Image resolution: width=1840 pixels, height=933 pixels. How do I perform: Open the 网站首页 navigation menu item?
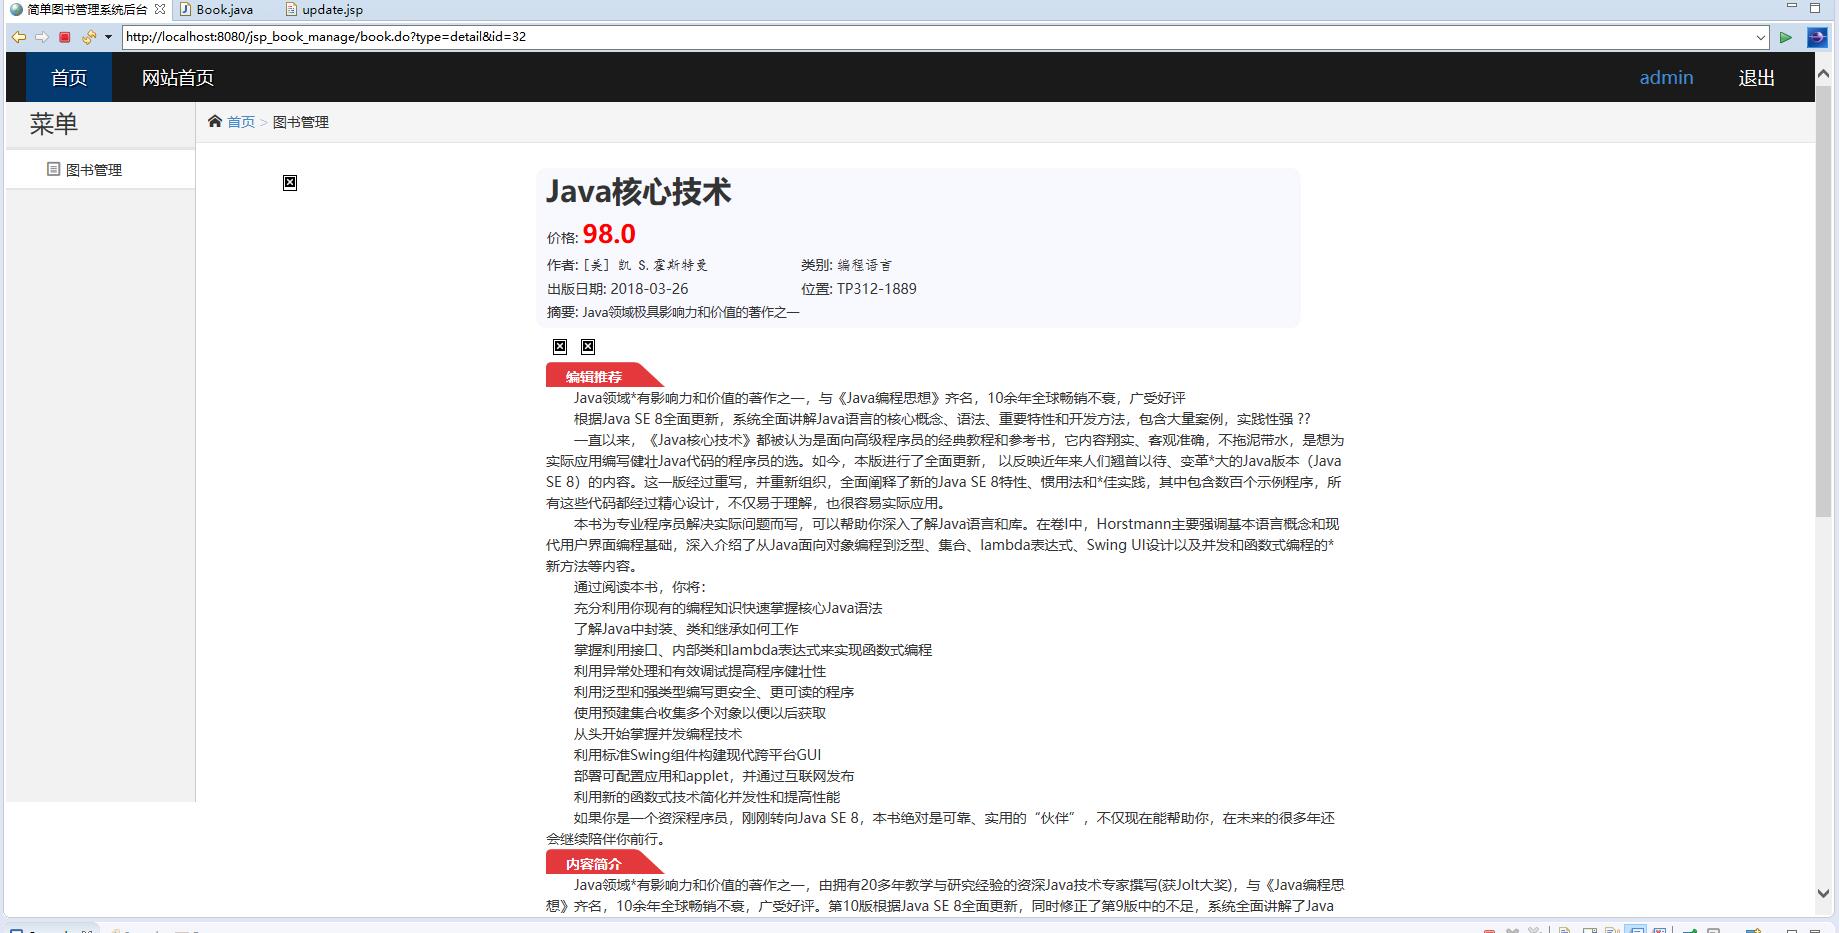[175, 77]
